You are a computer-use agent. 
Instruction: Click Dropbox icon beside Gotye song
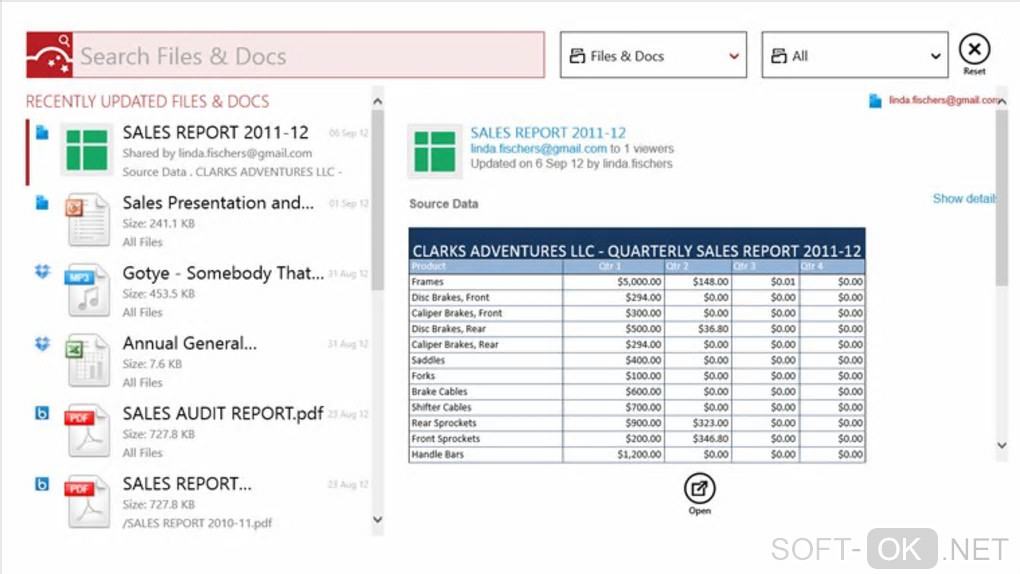42,272
